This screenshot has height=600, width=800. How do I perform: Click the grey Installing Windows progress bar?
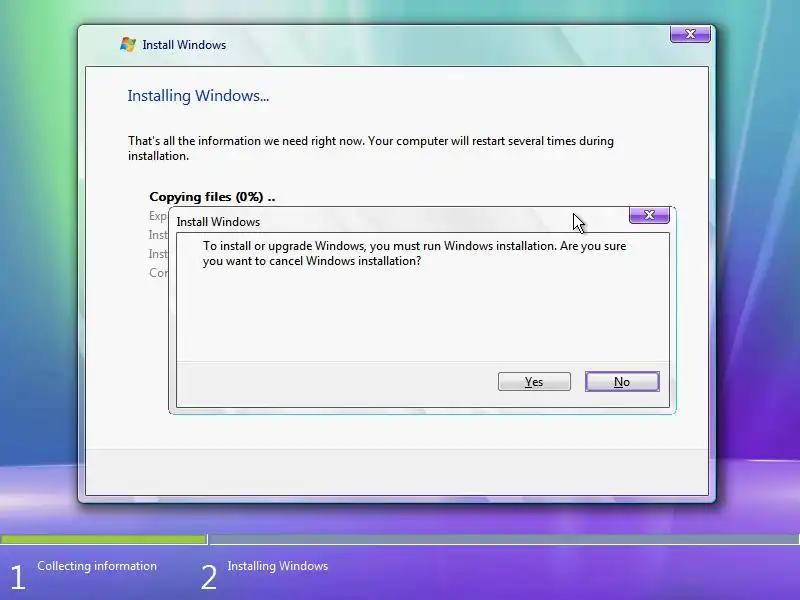[x=505, y=539]
